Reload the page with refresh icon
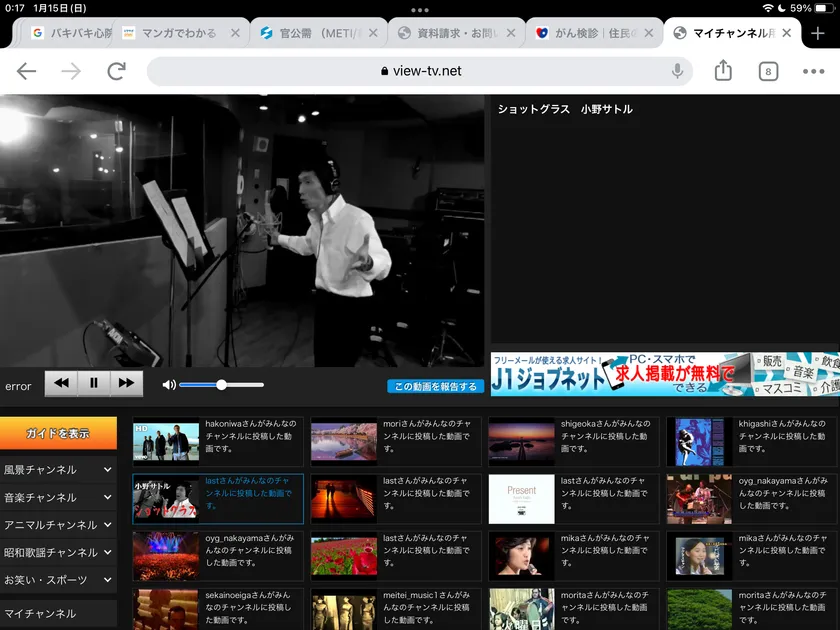The image size is (840, 630). 117,71
